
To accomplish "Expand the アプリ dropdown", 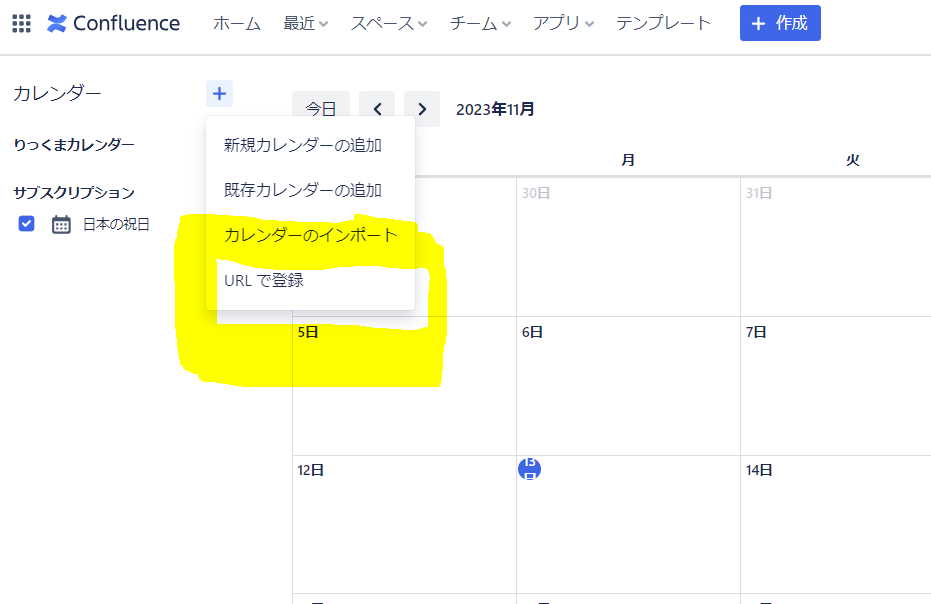I will coord(563,23).
